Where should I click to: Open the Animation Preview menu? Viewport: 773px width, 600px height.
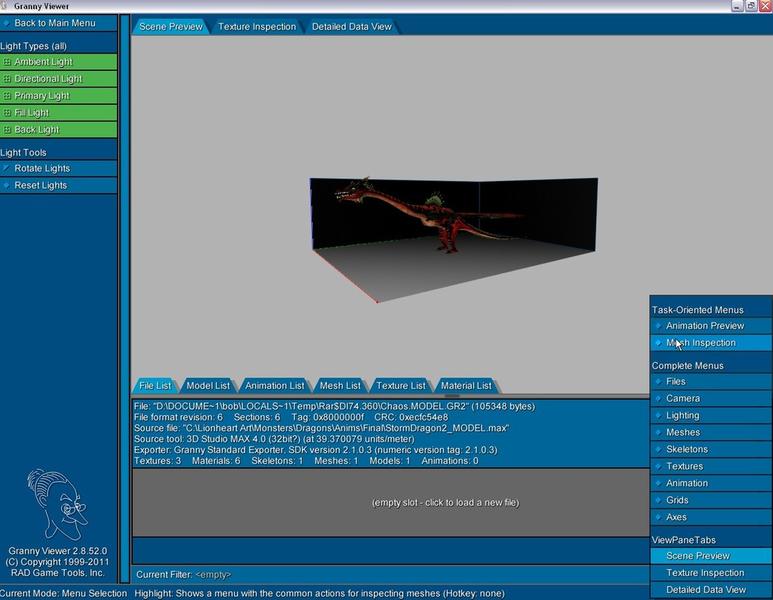pos(710,326)
